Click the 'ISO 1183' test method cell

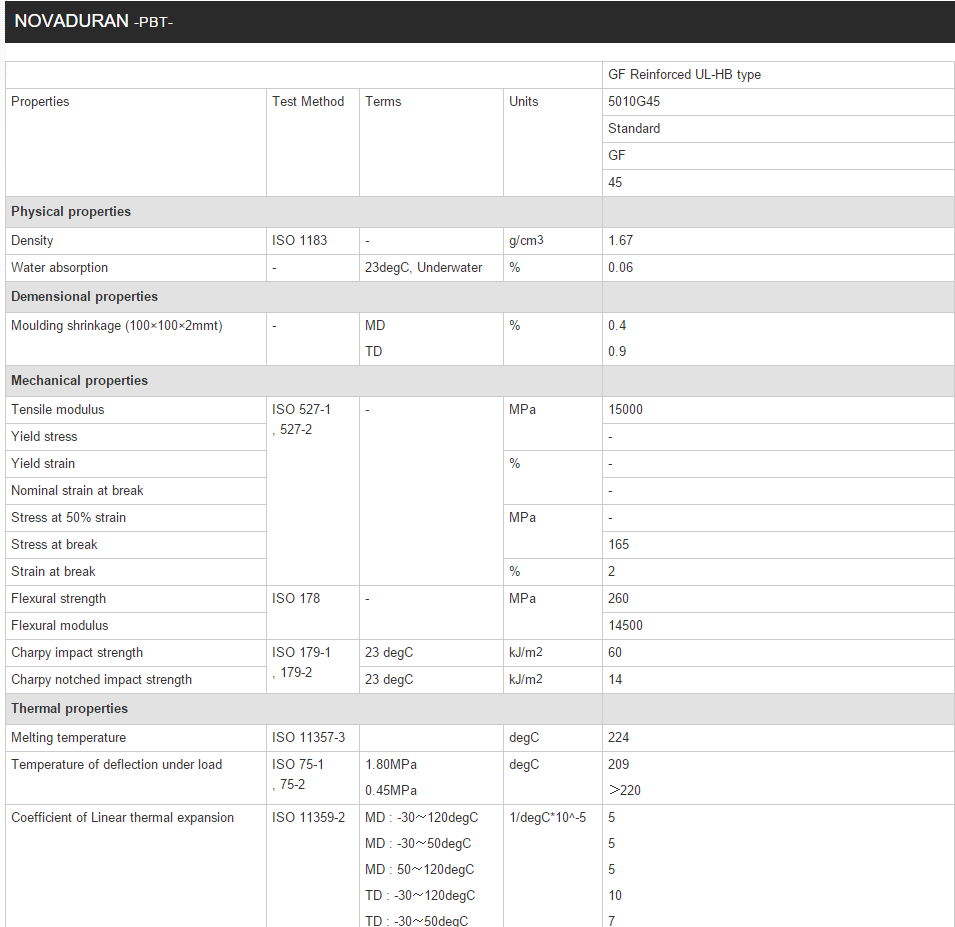(x=312, y=241)
